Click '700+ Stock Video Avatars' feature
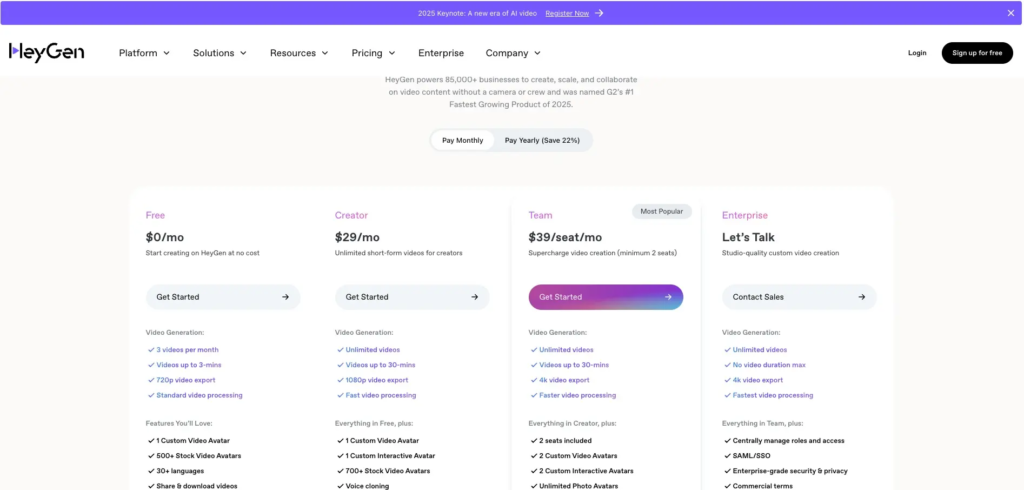The image size is (1024, 490). point(388,470)
